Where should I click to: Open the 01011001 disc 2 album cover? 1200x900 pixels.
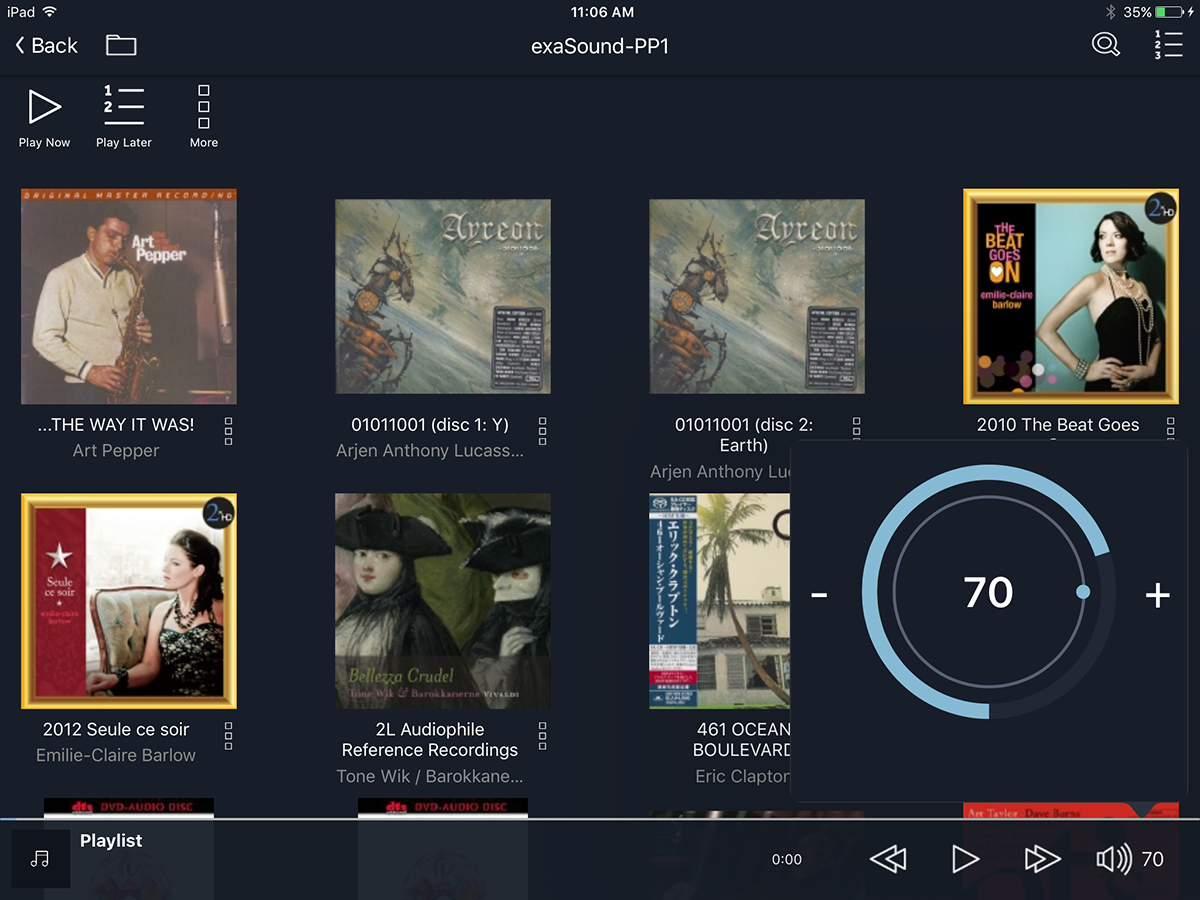tap(757, 296)
